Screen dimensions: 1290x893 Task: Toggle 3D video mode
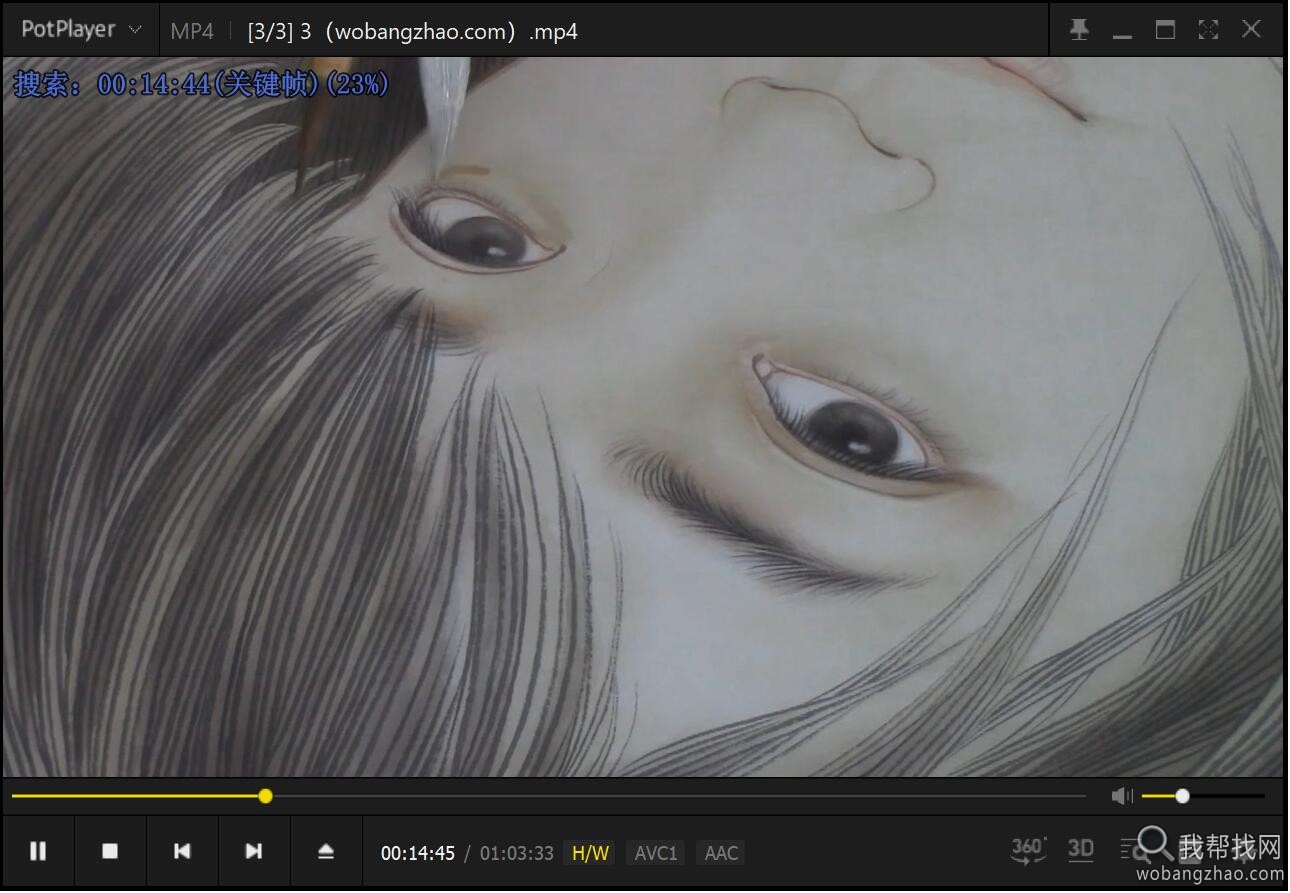pyautogui.click(x=1081, y=850)
